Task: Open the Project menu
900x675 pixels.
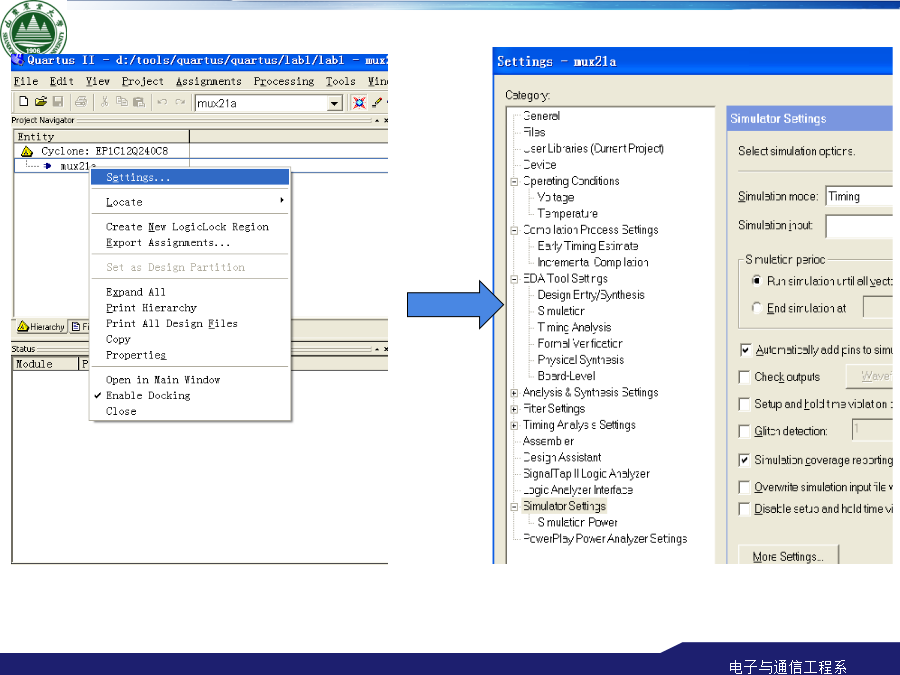Action: pos(142,82)
